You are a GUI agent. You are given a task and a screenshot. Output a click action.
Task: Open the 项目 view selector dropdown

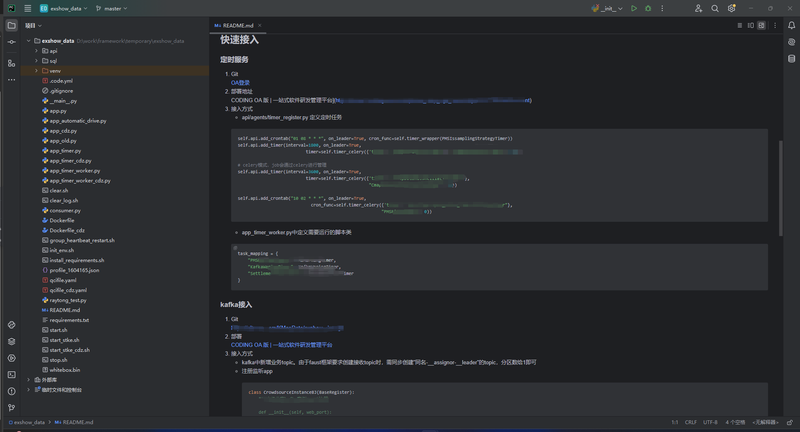pos(33,26)
